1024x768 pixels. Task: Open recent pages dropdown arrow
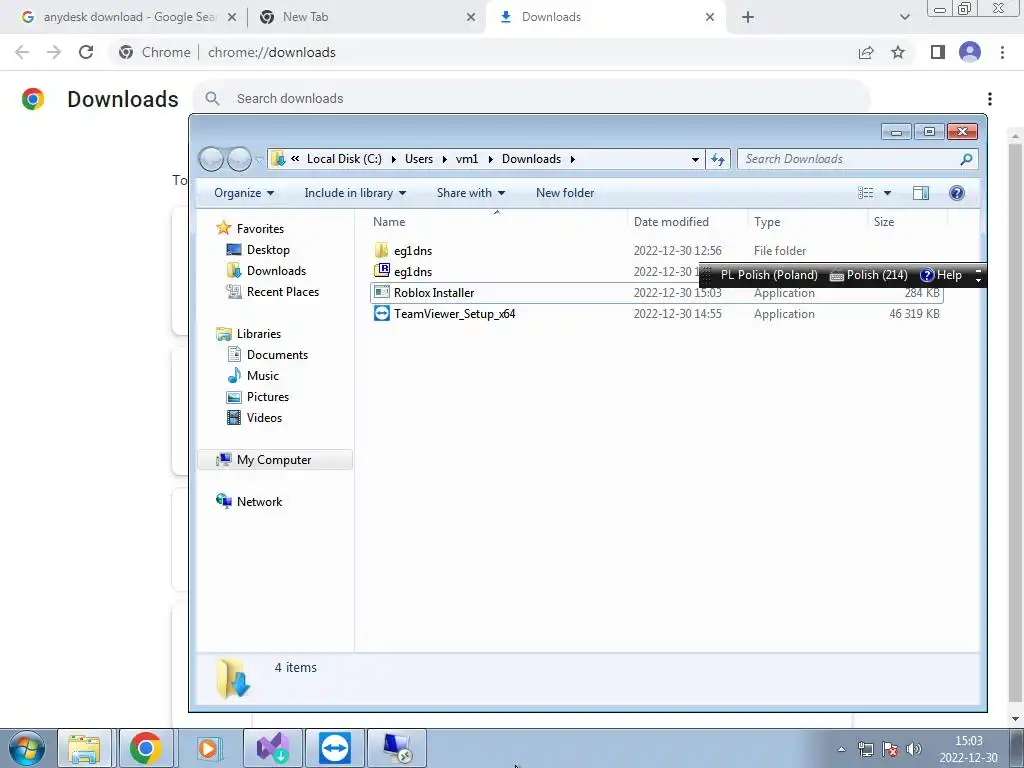coord(259,159)
